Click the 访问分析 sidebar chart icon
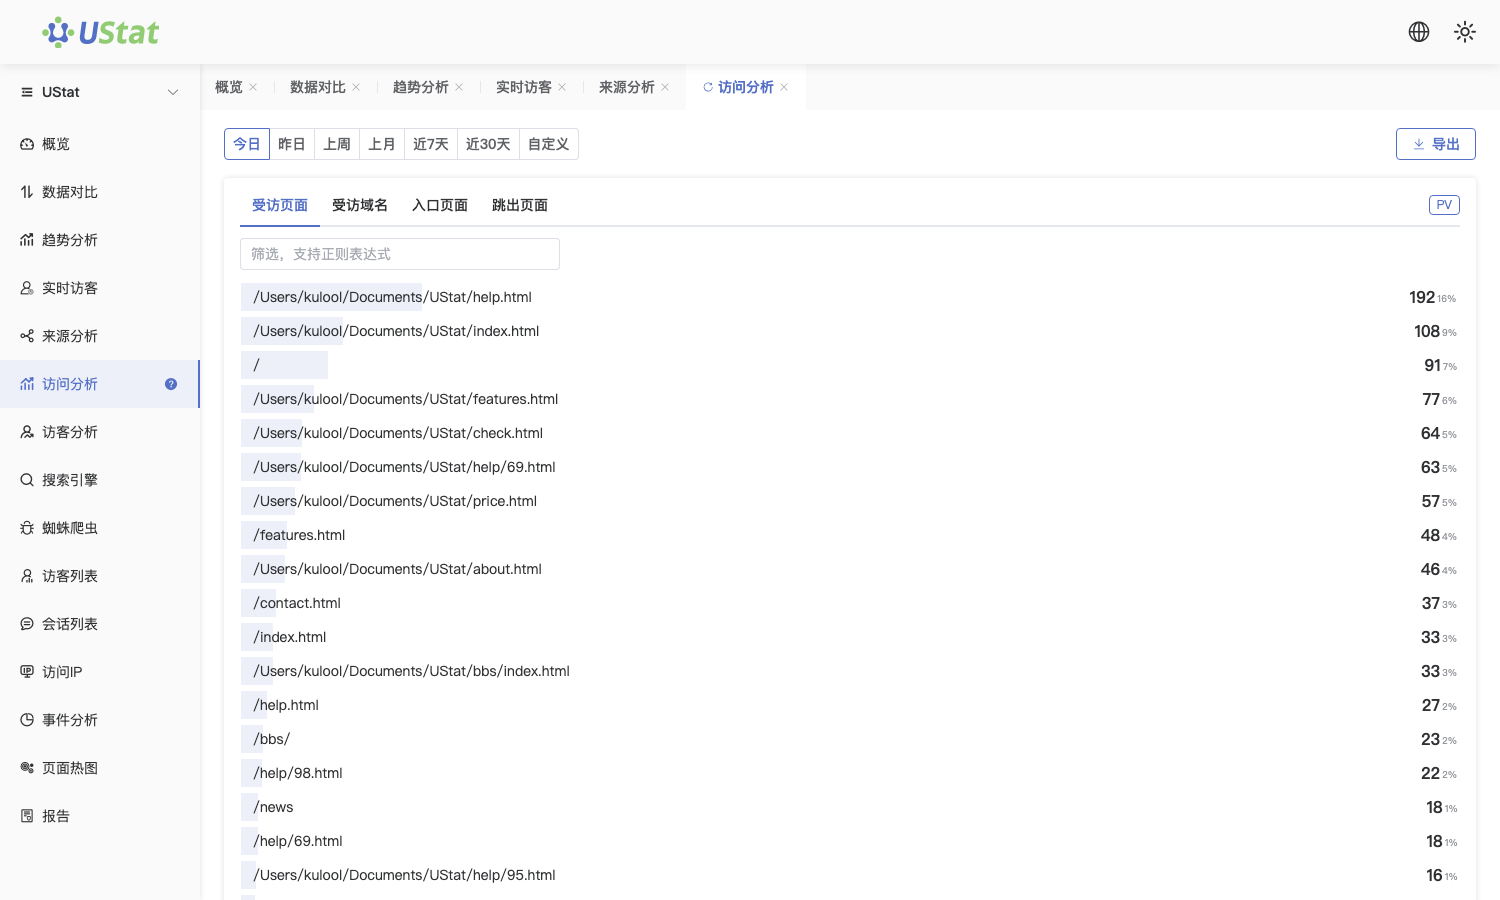Viewport: 1500px width, 900px height. (27, 384)
